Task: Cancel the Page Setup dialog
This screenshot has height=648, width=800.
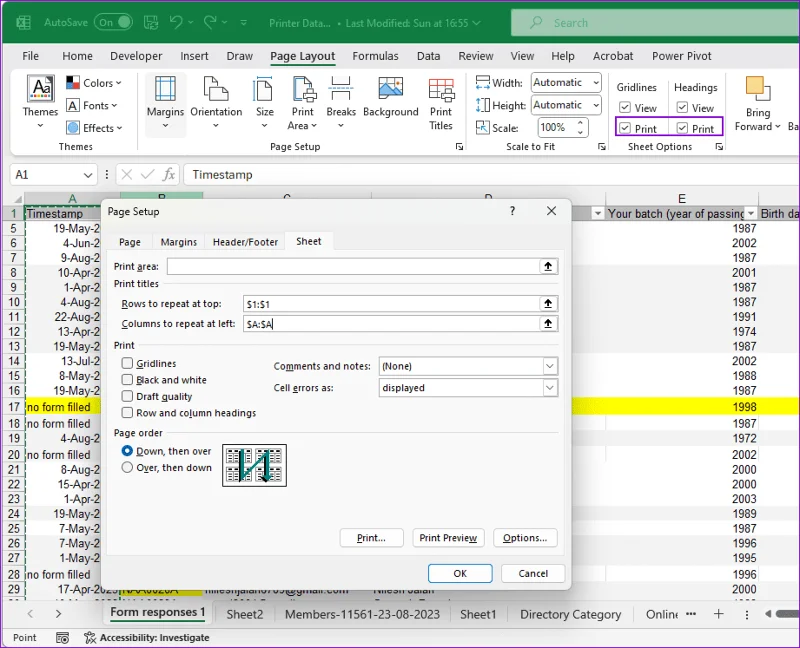Action: (533, 573)
